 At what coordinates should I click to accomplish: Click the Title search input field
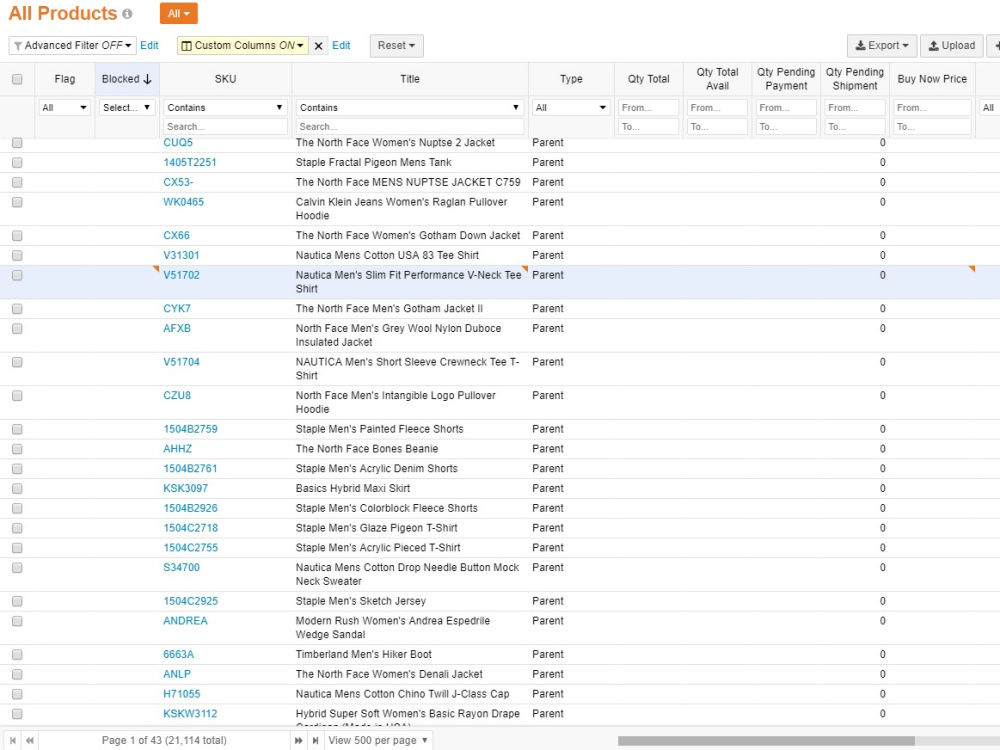(x=409, y=127)
